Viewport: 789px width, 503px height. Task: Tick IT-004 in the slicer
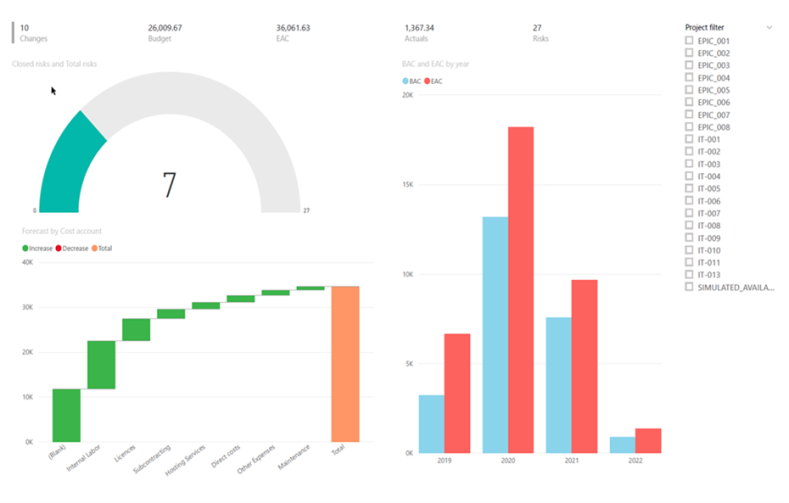[x=689, y=176]
